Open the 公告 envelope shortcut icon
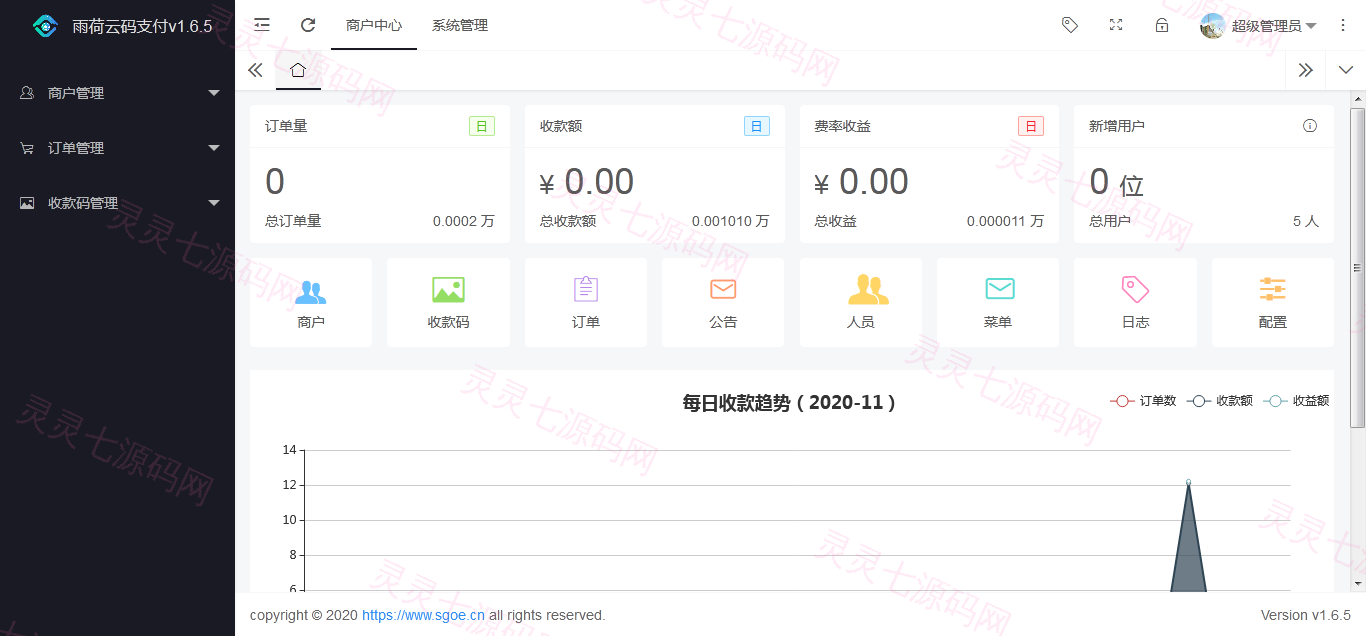The height and width of the screenshot is (636, 1366). [723, 289]
